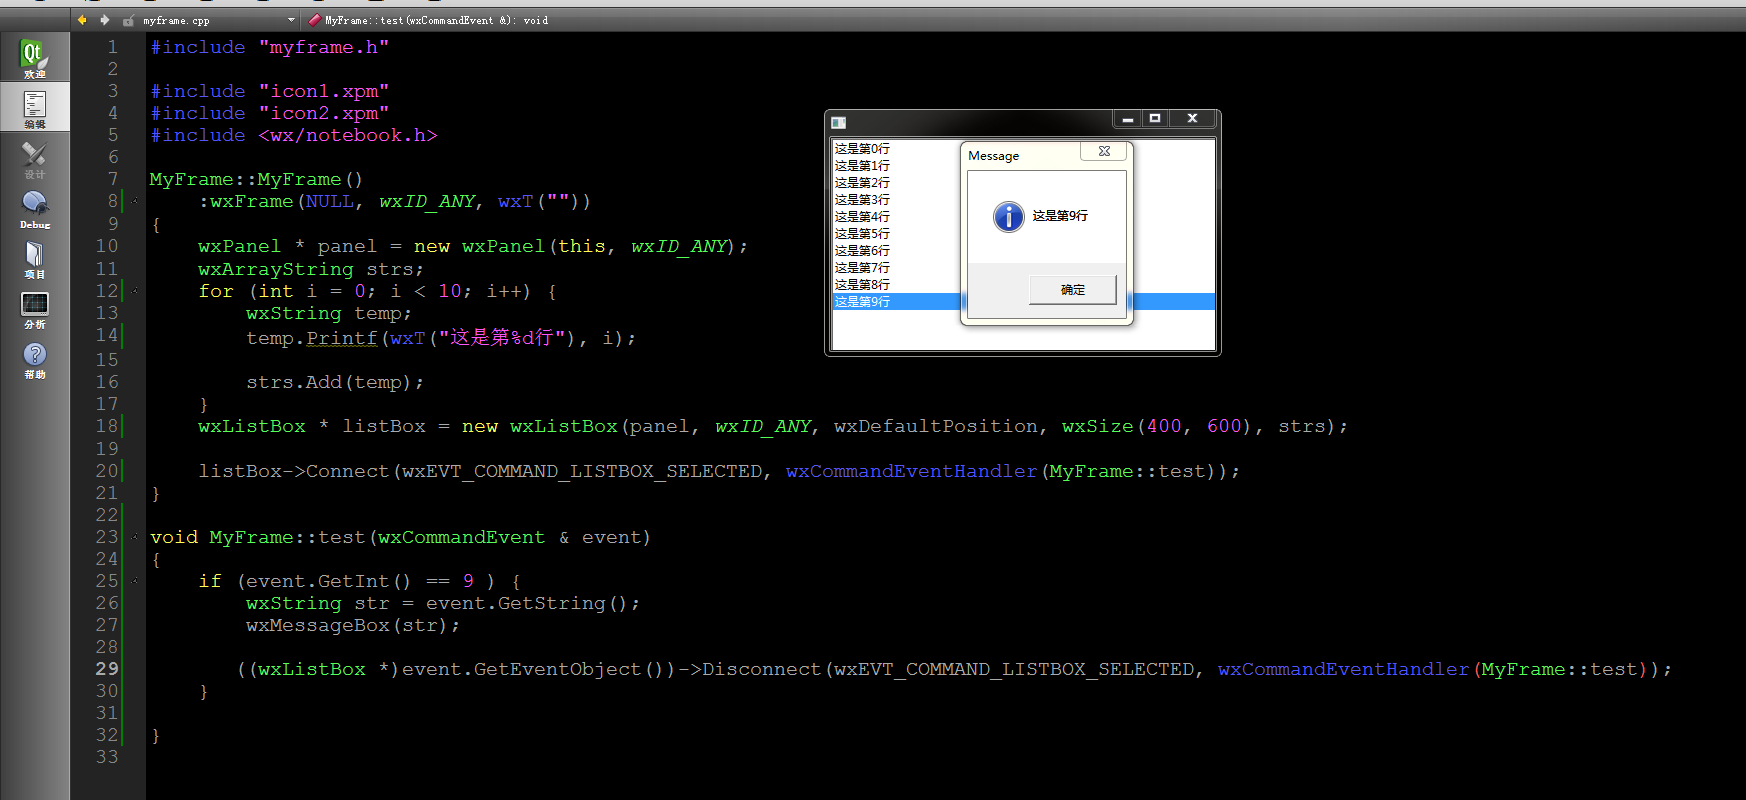Click line number 20 in the gutter
Image resolution: width=1746 pixels, height=800 pixels.
click(107, 471)
